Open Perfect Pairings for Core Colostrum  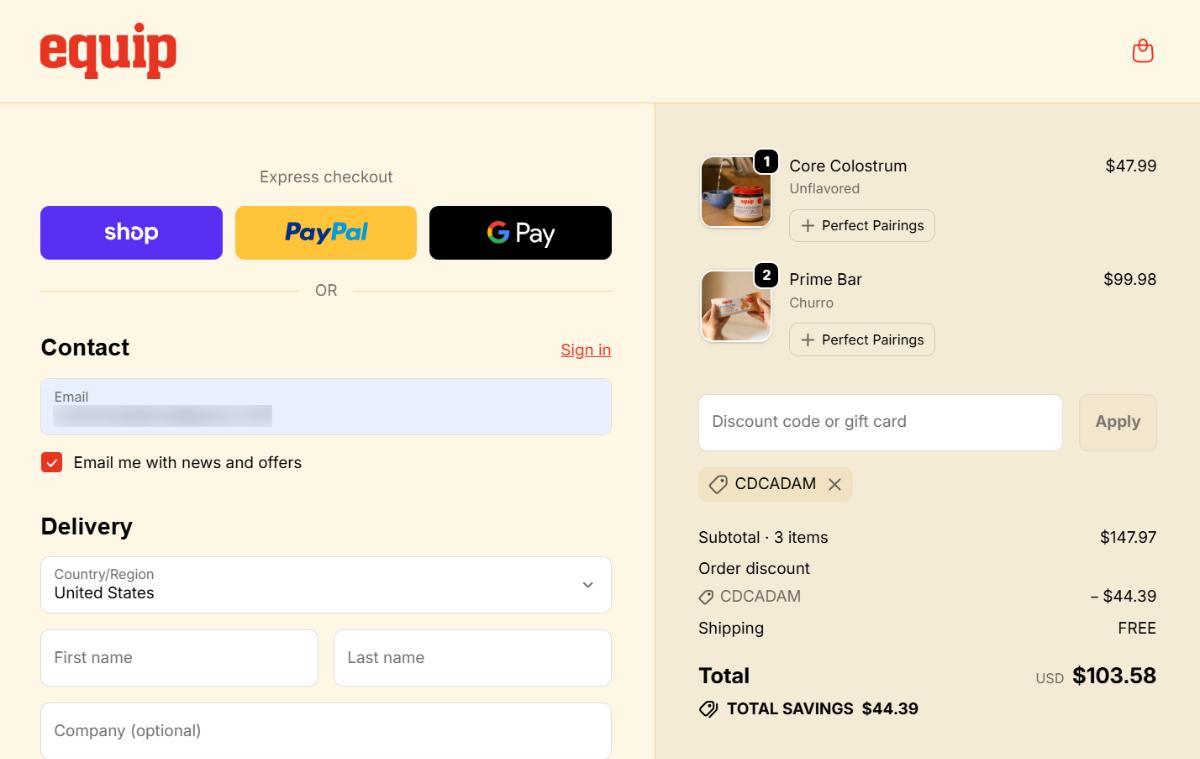[862, 226]
